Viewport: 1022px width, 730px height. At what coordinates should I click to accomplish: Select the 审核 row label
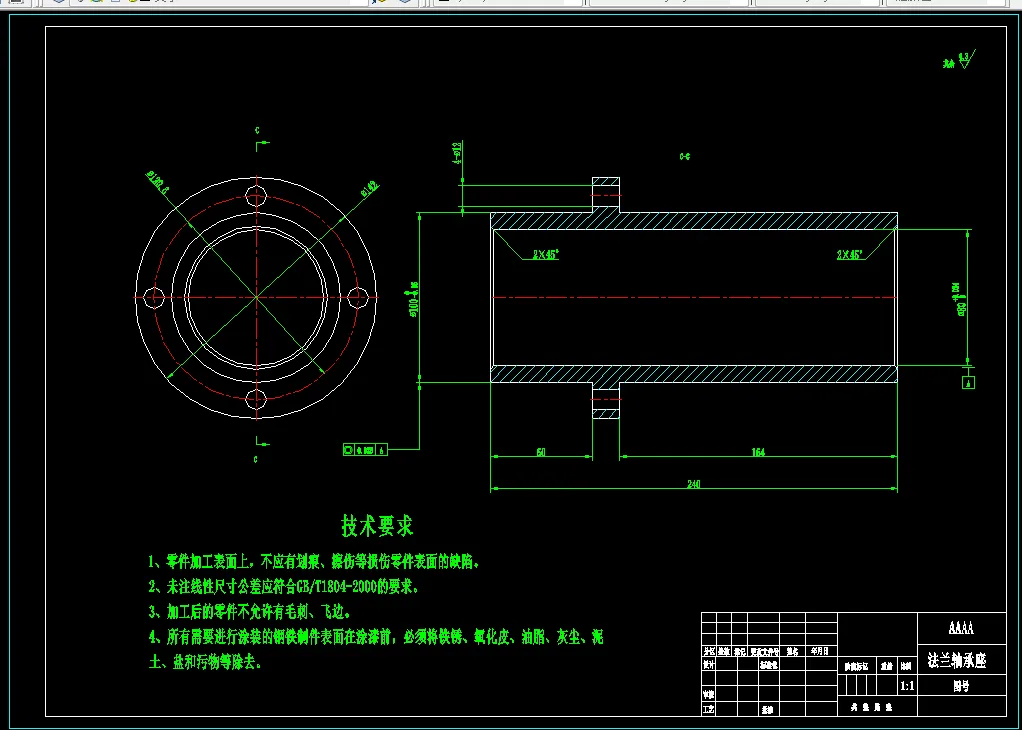click(x=708, y=695)
